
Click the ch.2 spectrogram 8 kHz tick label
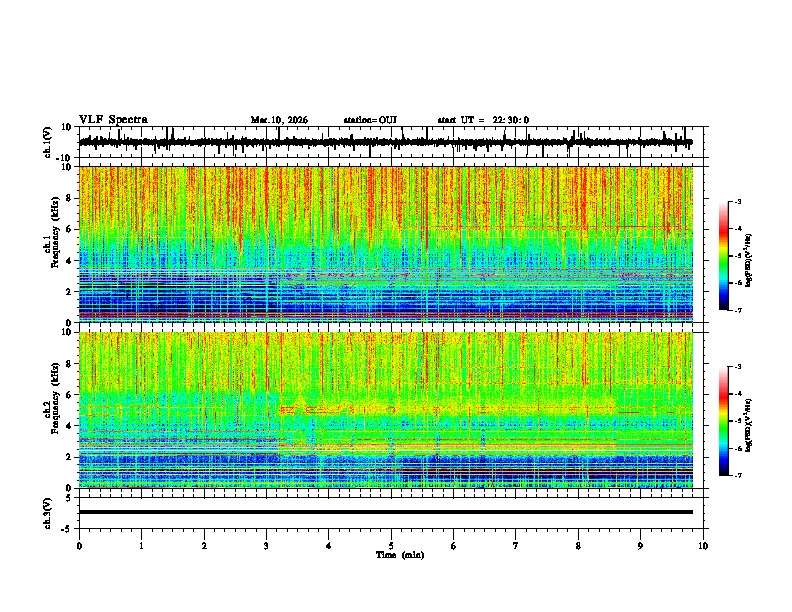pos(70,364)
